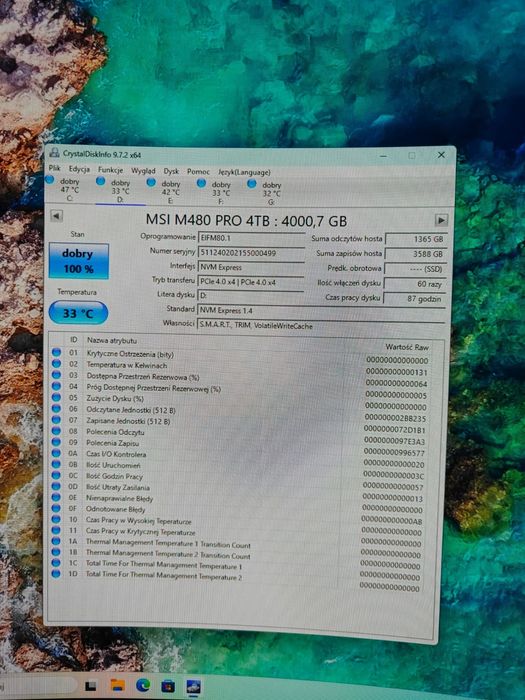The height and width of the screenshot is (700, 525).
Task: Click Prędk. obrotowa value ---- (SSD)
Action: tap(415, 269)
